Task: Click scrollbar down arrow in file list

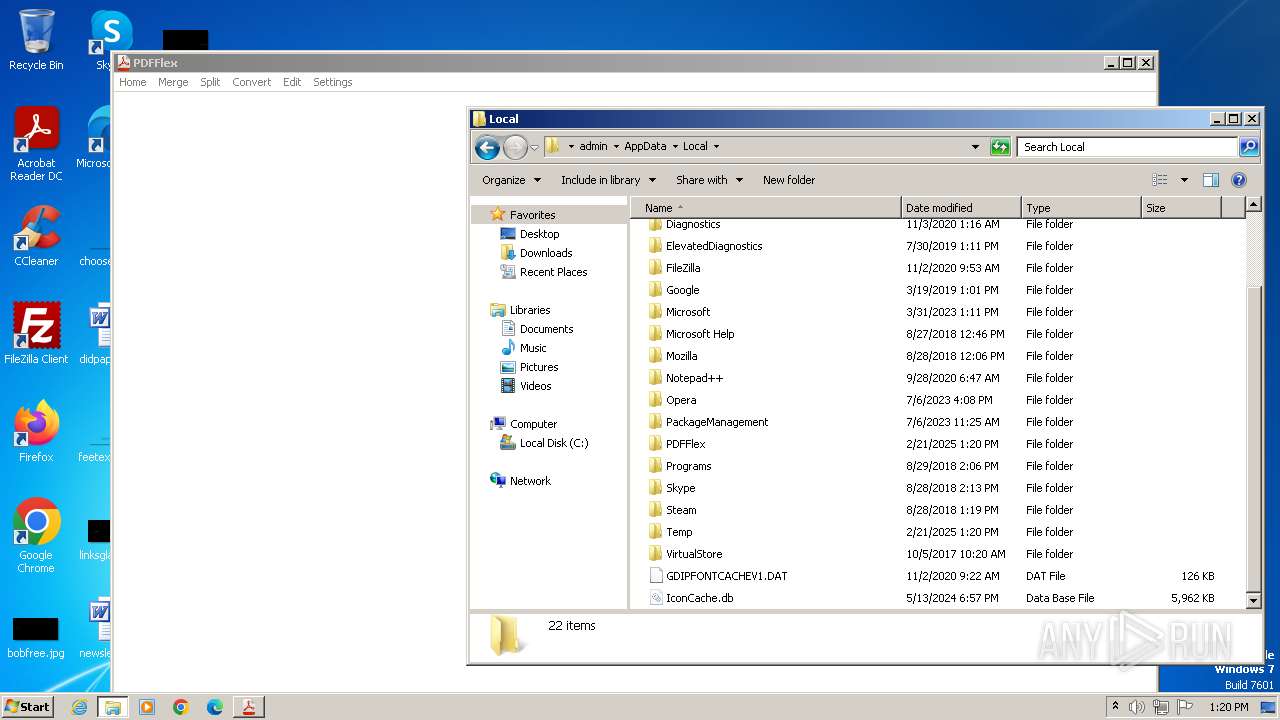Action: 1254,600
